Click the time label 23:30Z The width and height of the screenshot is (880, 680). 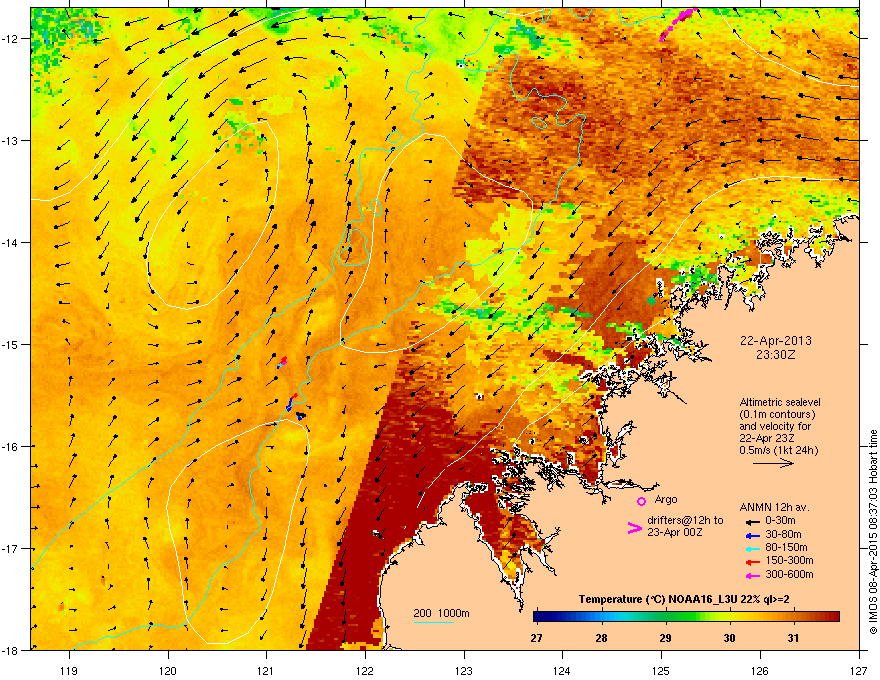tap(776, 355)
